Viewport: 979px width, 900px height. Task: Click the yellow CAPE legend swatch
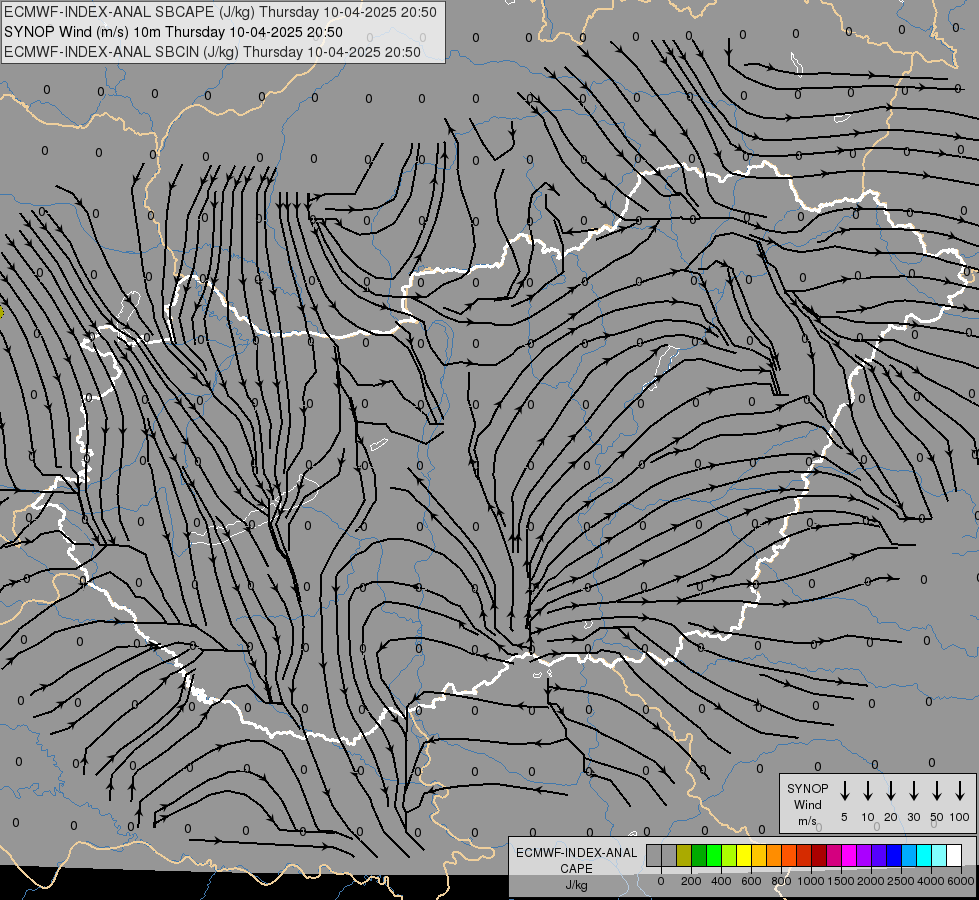pyautogui.click(x=744, y=855)
